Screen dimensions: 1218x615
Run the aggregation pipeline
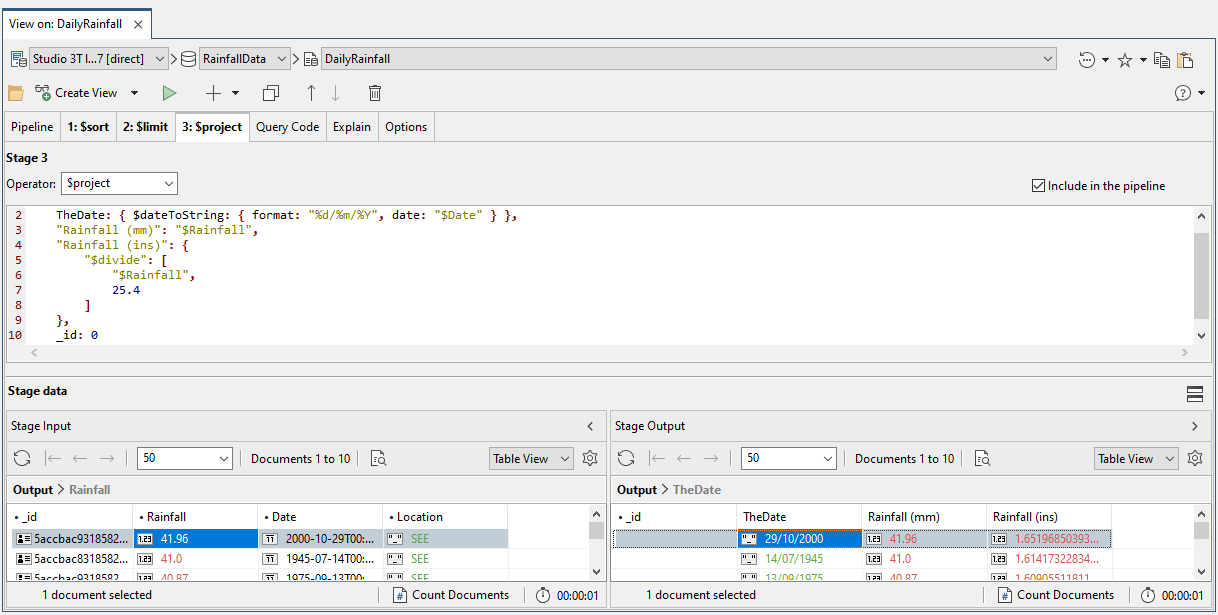tap(169, 92)
